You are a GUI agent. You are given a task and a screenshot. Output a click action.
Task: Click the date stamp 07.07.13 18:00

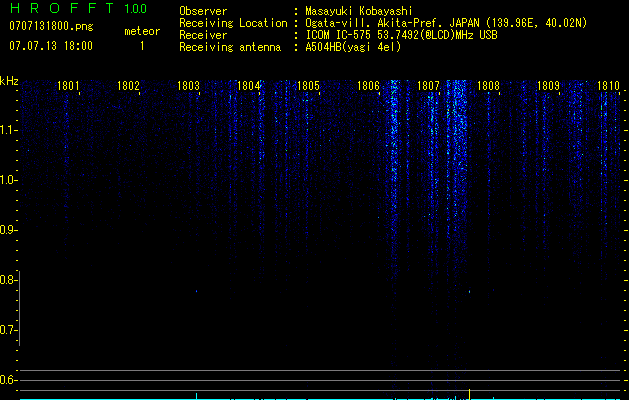pyautogui.click(x=51, y=46)
